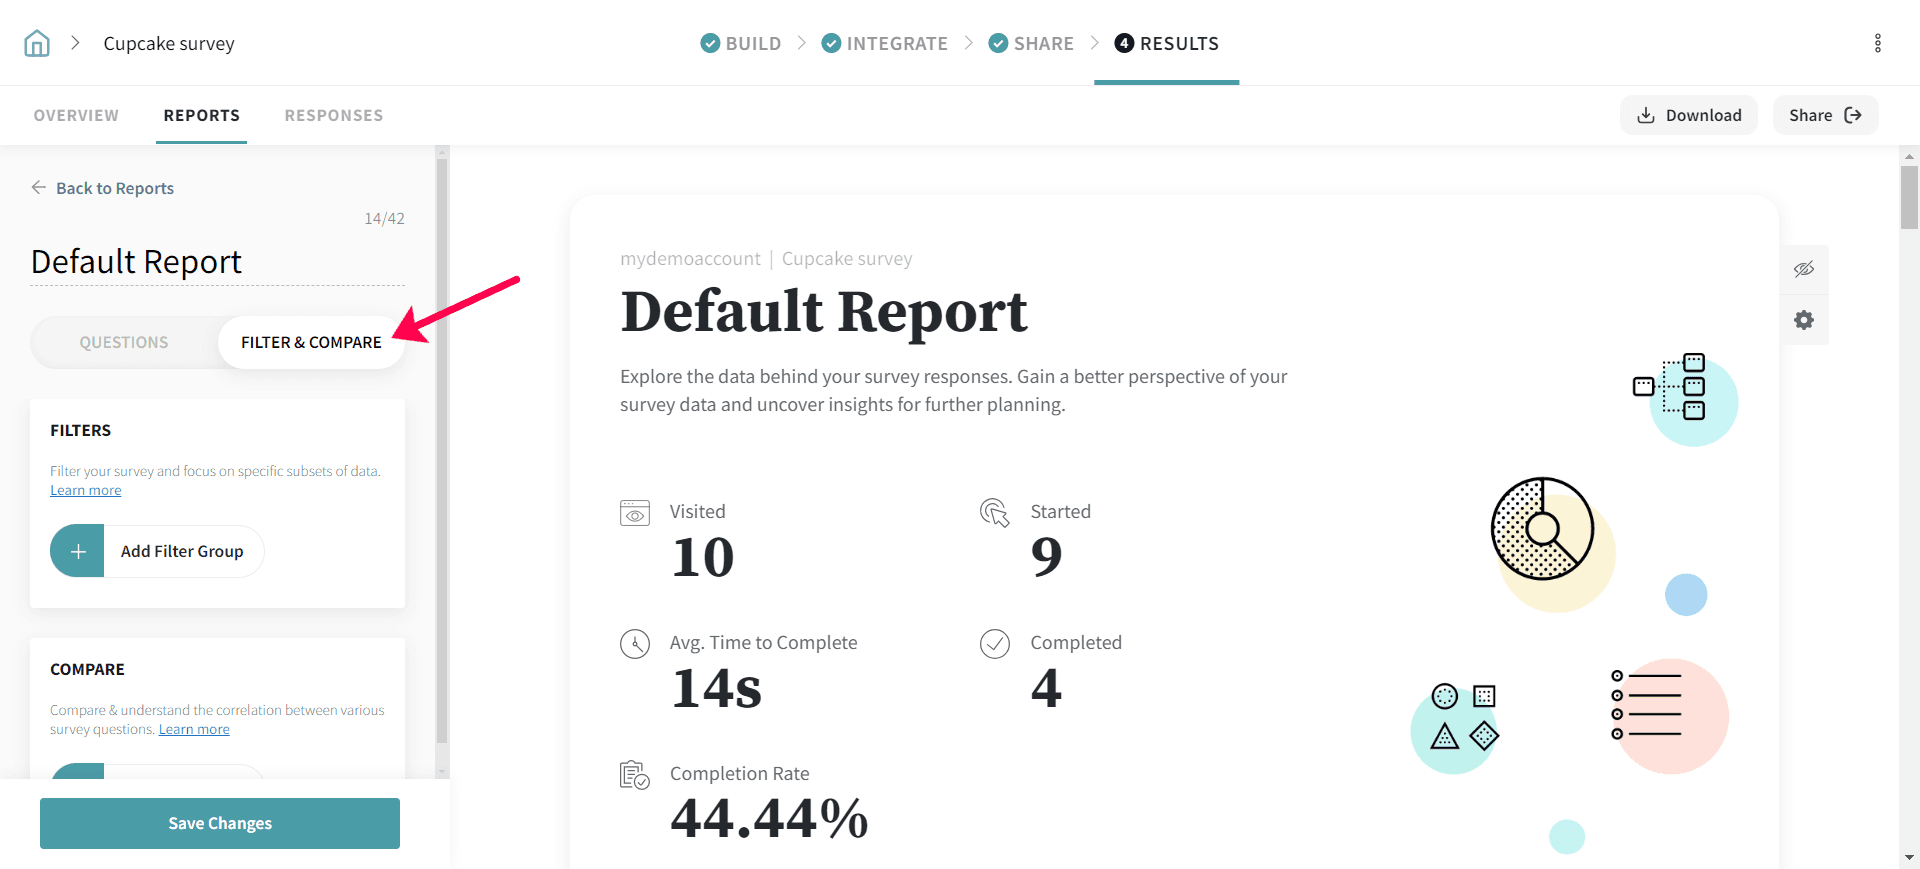The width and height of the screenshot is (1920, 869).
Task: Go to the Build step
Action: pos(741,43)
